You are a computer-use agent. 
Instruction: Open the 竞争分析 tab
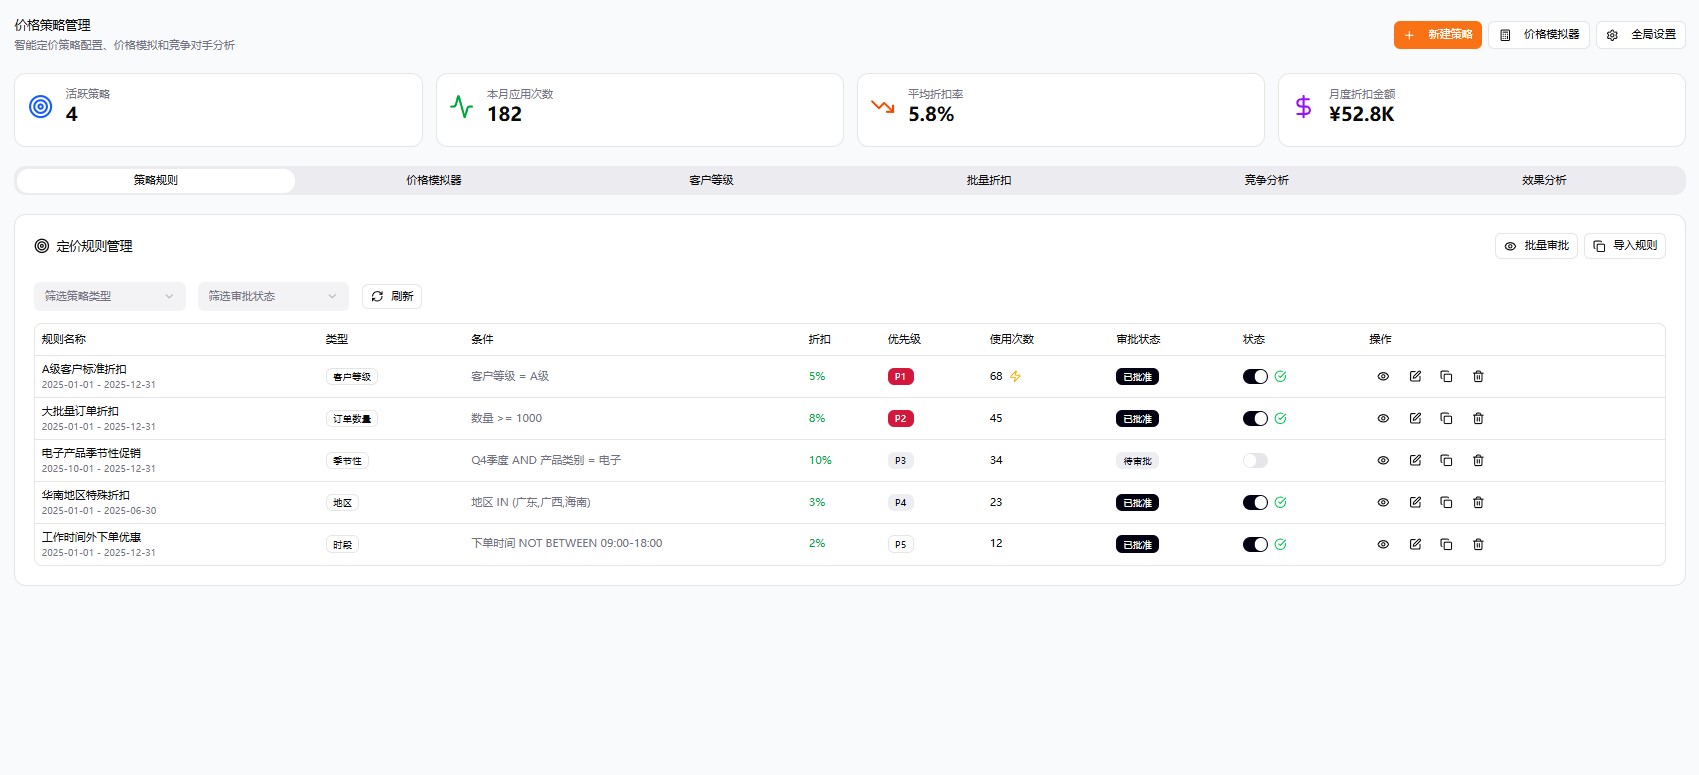1266,181
